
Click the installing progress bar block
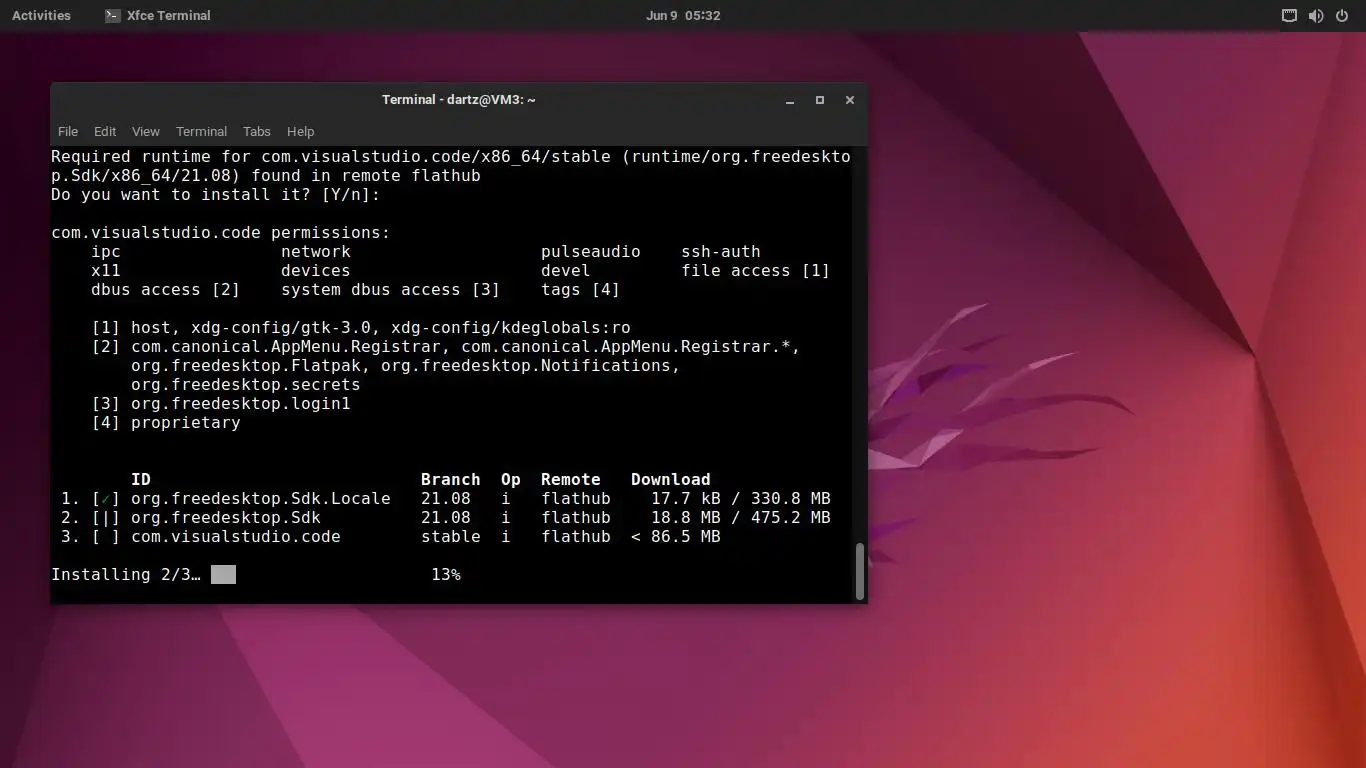(x=223, y=574)
